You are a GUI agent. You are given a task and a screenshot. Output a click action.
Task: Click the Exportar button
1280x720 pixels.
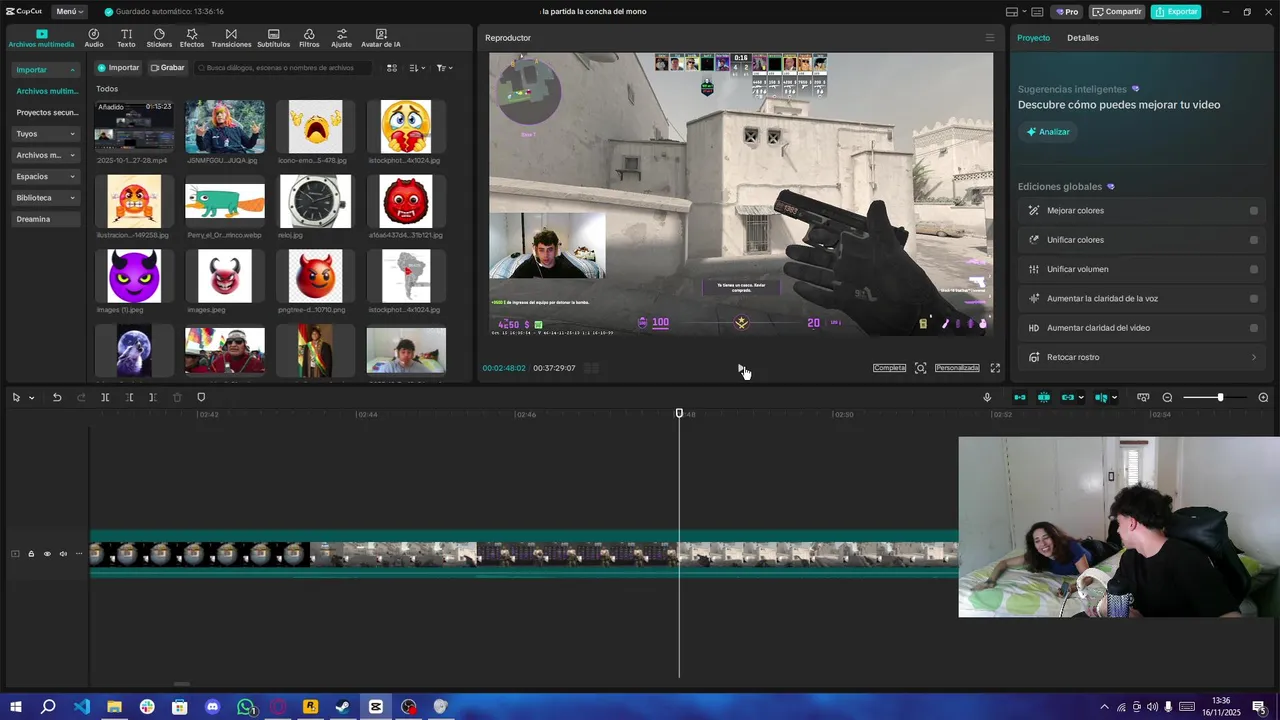coord(1176,12)
